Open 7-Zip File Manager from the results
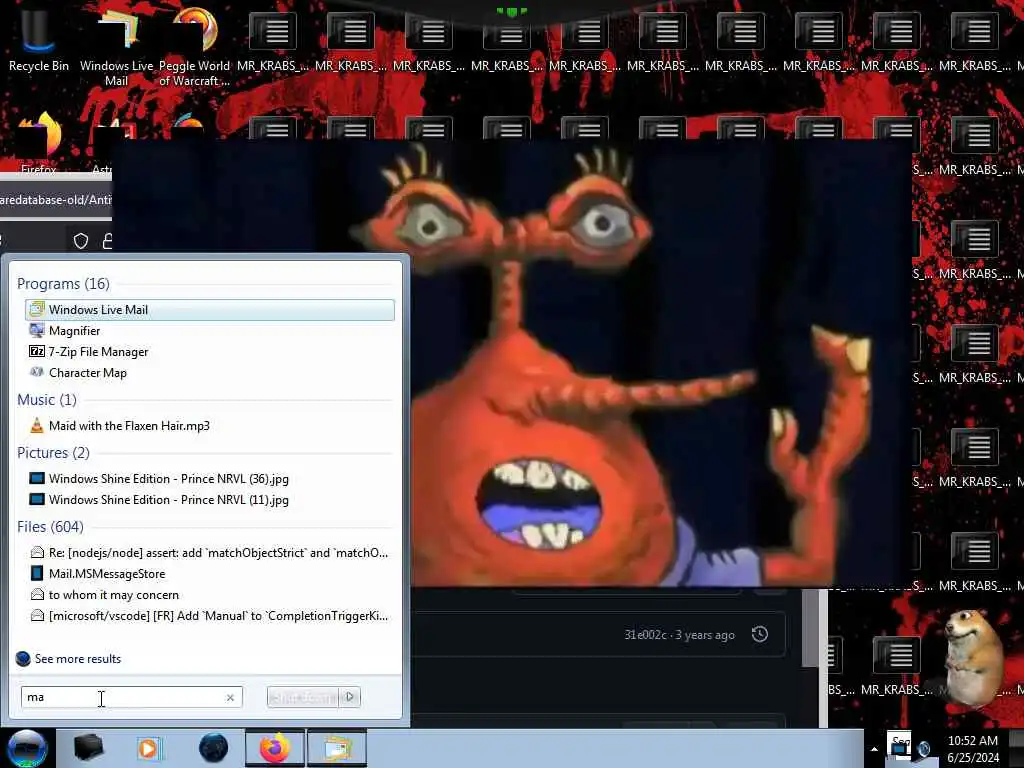This screenshot has height=768, width=1024. coord(210,351)
